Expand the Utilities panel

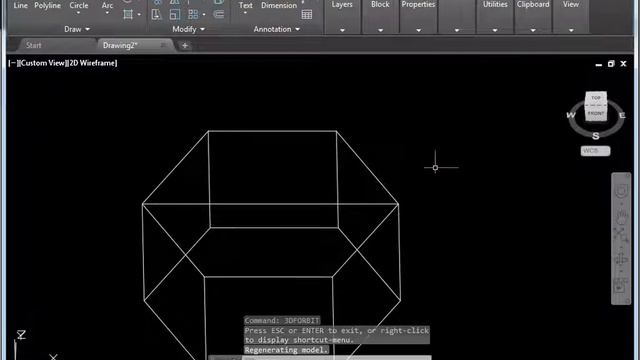495,30
